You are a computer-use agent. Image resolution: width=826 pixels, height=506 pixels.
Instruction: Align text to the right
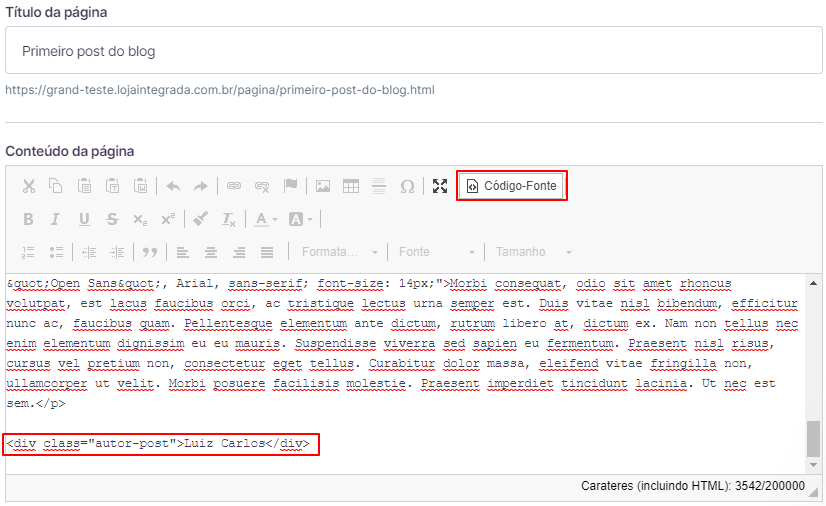pos(239,252)
